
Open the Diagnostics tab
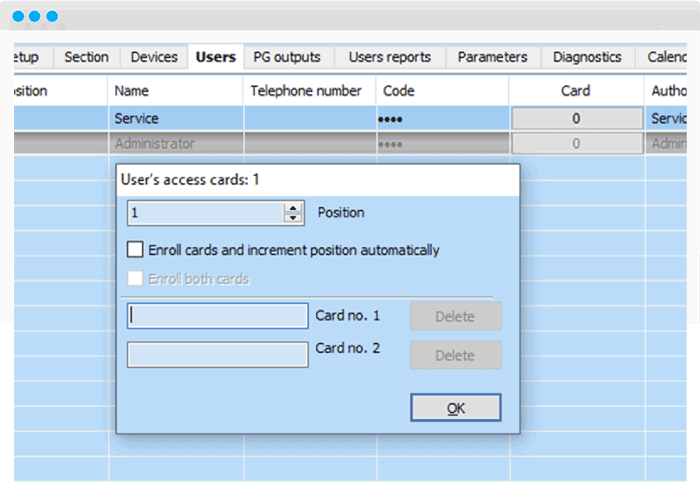point(587,57)
